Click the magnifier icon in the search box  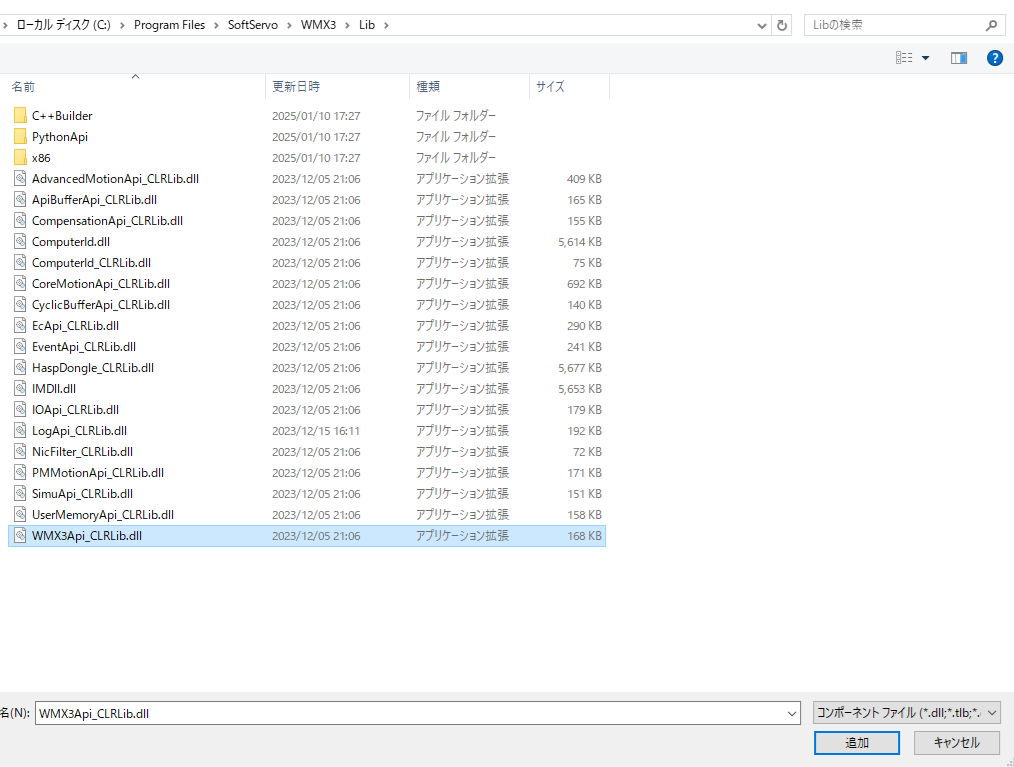point(990,25)
